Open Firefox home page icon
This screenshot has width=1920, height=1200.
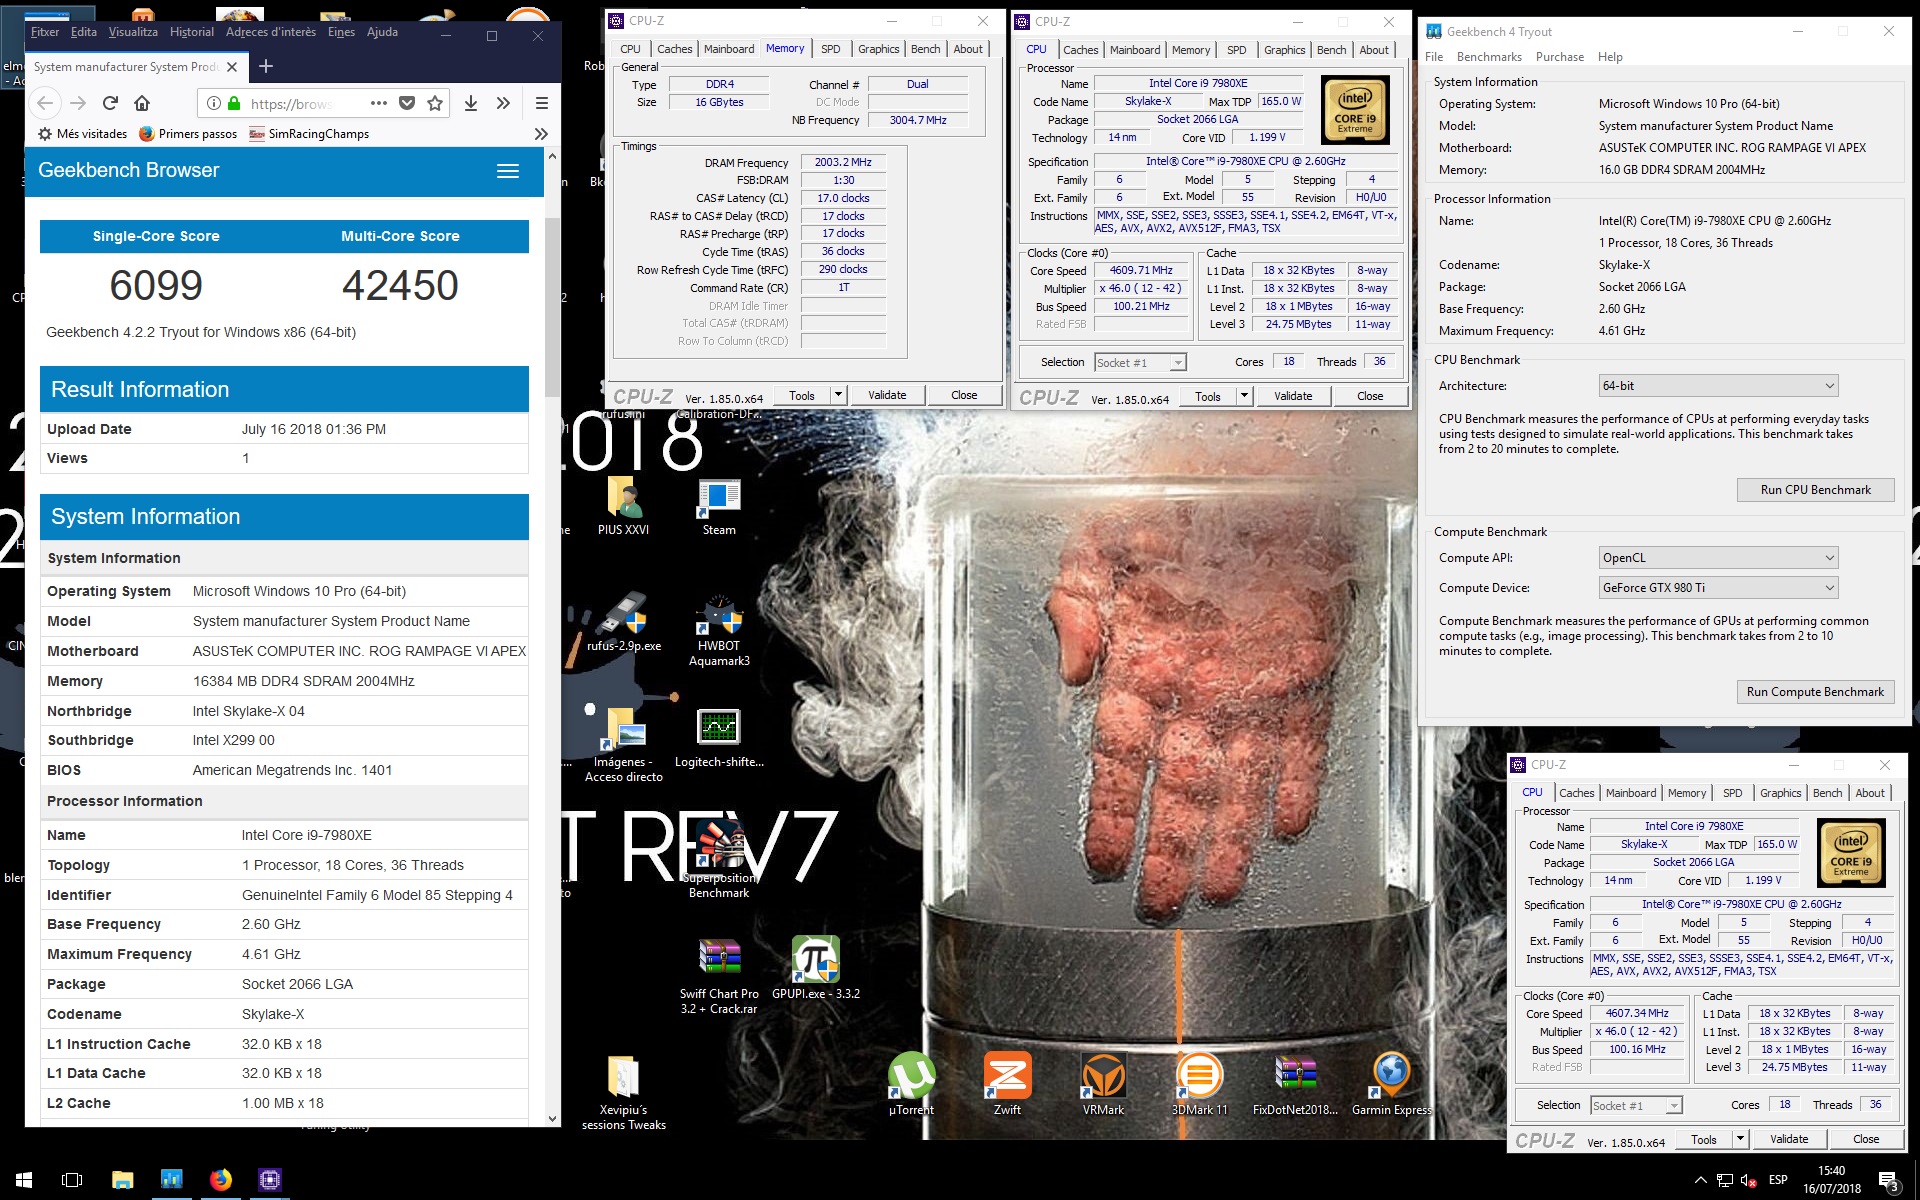(142, 103)
